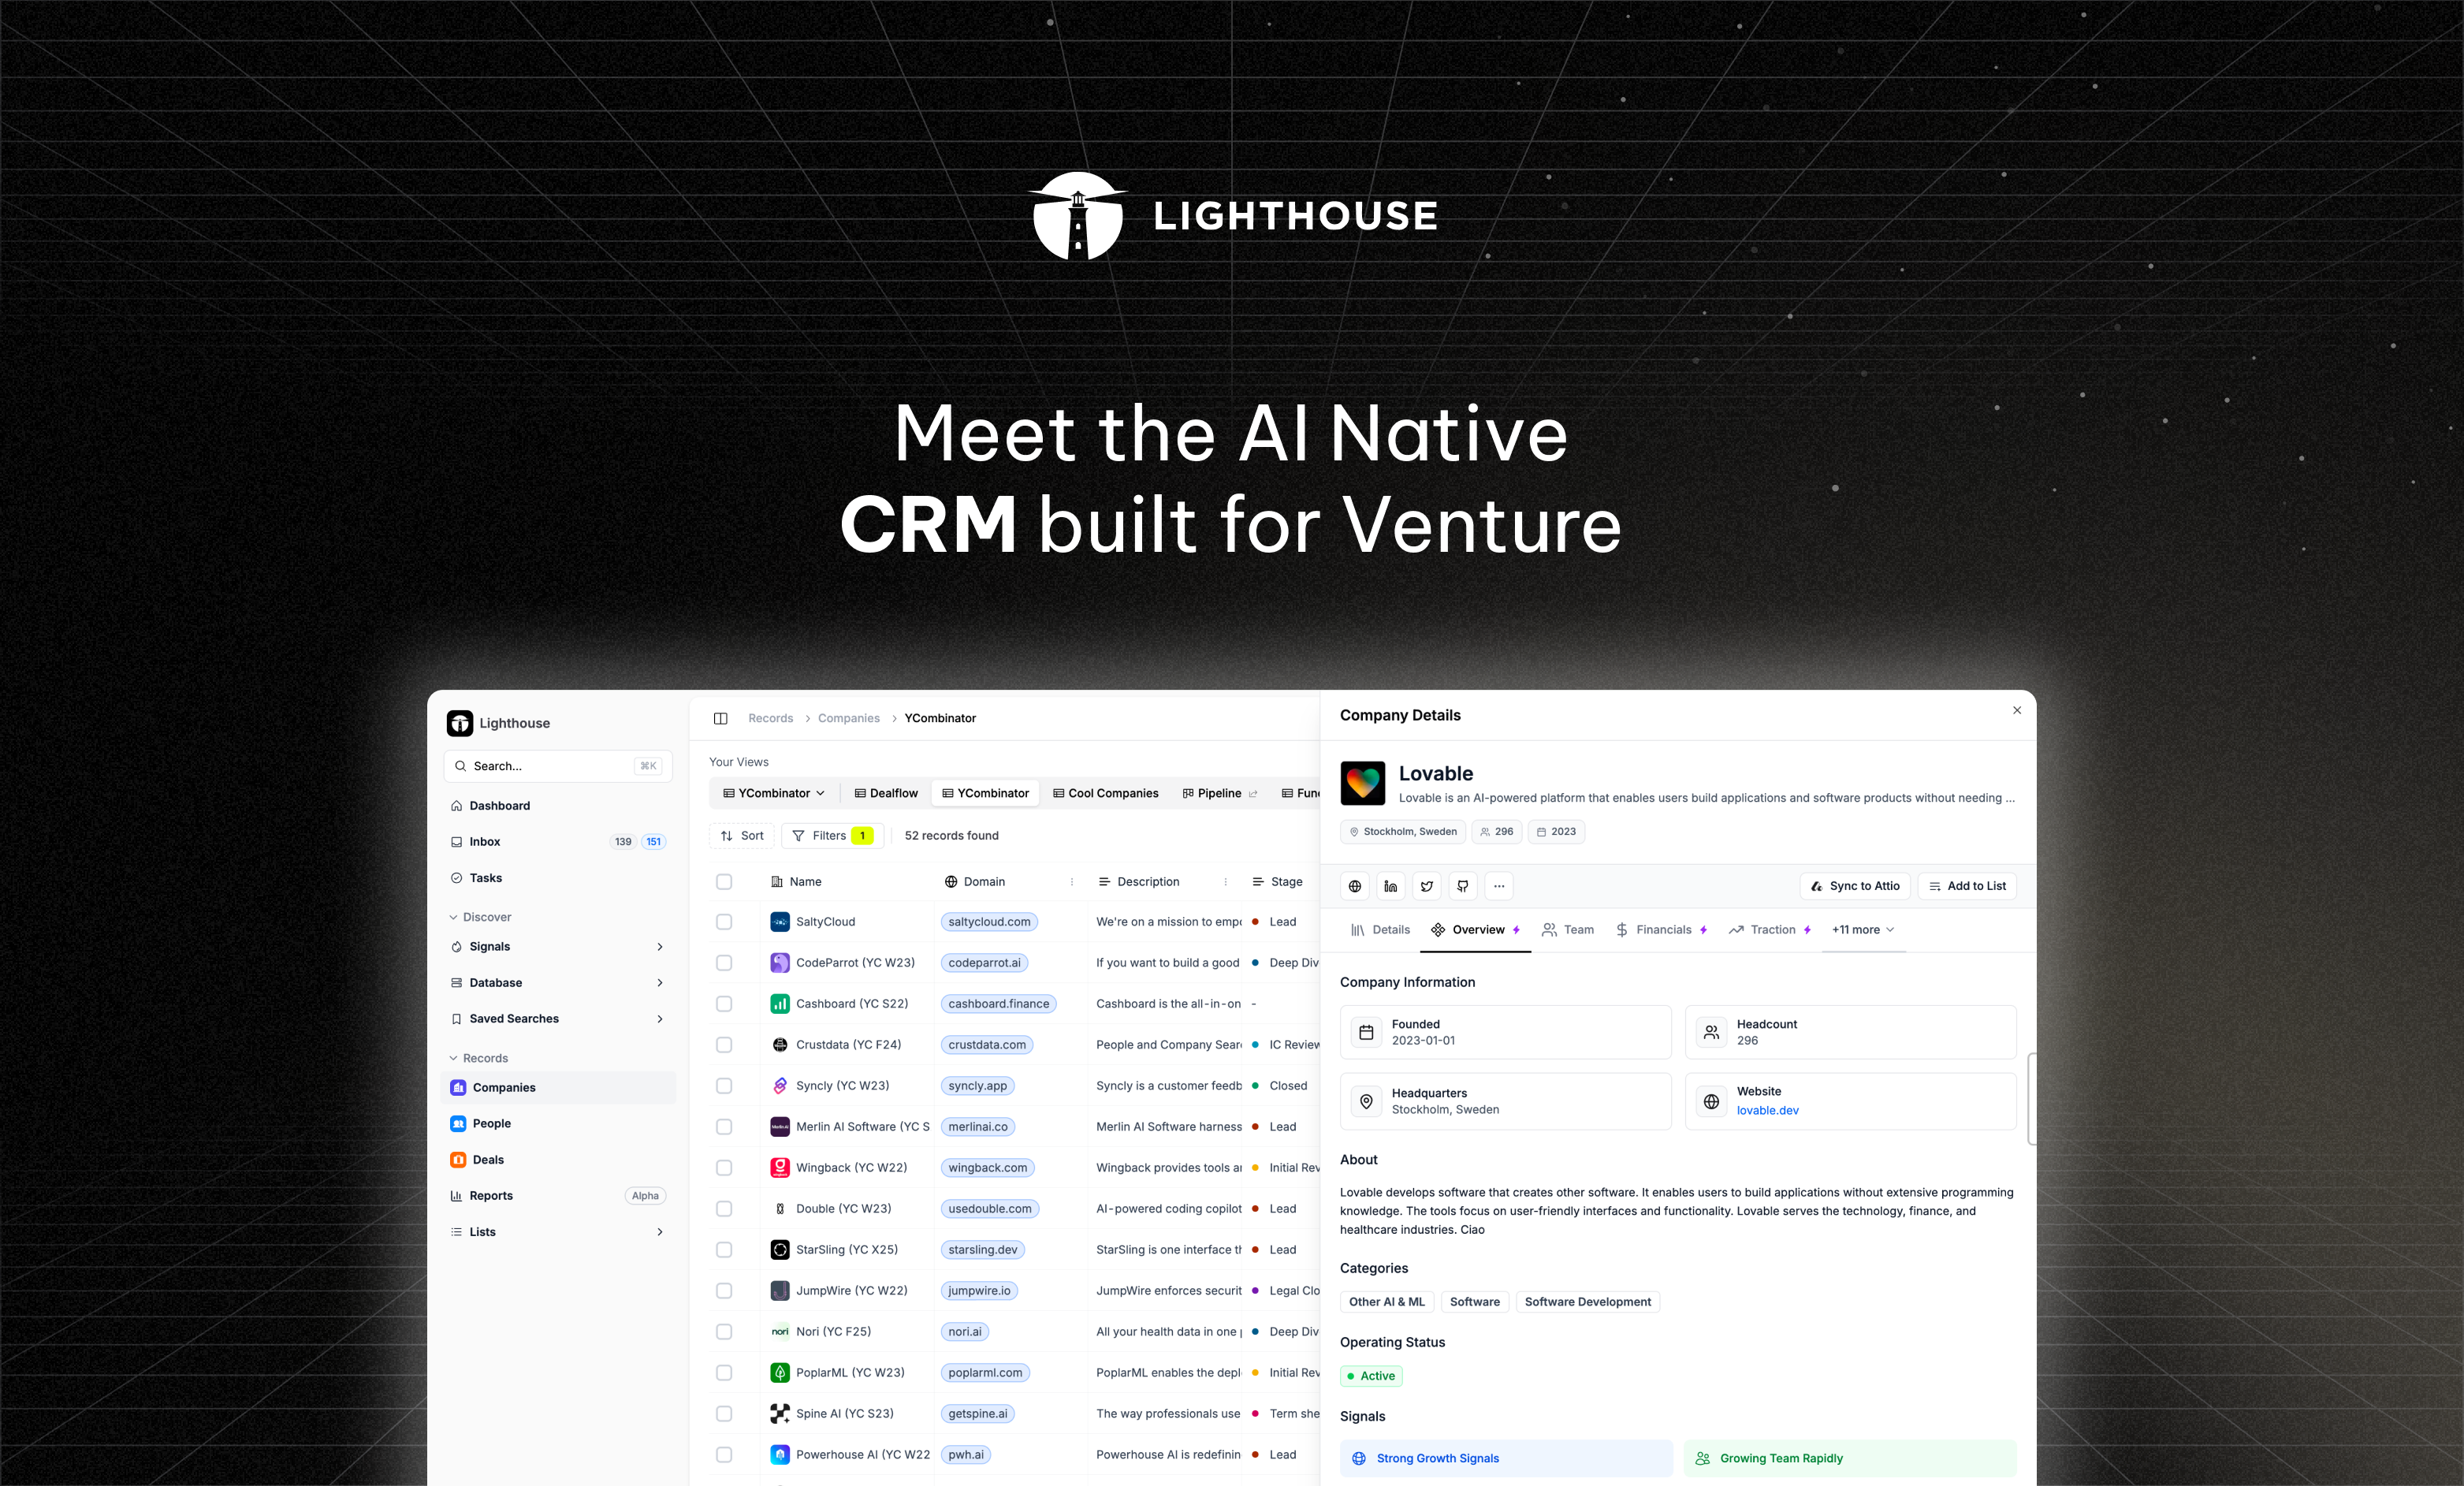Image resolution: width=2464 pixels, height=1486 pixels.
Task: Open the Financials tab
Action: 1662,929
